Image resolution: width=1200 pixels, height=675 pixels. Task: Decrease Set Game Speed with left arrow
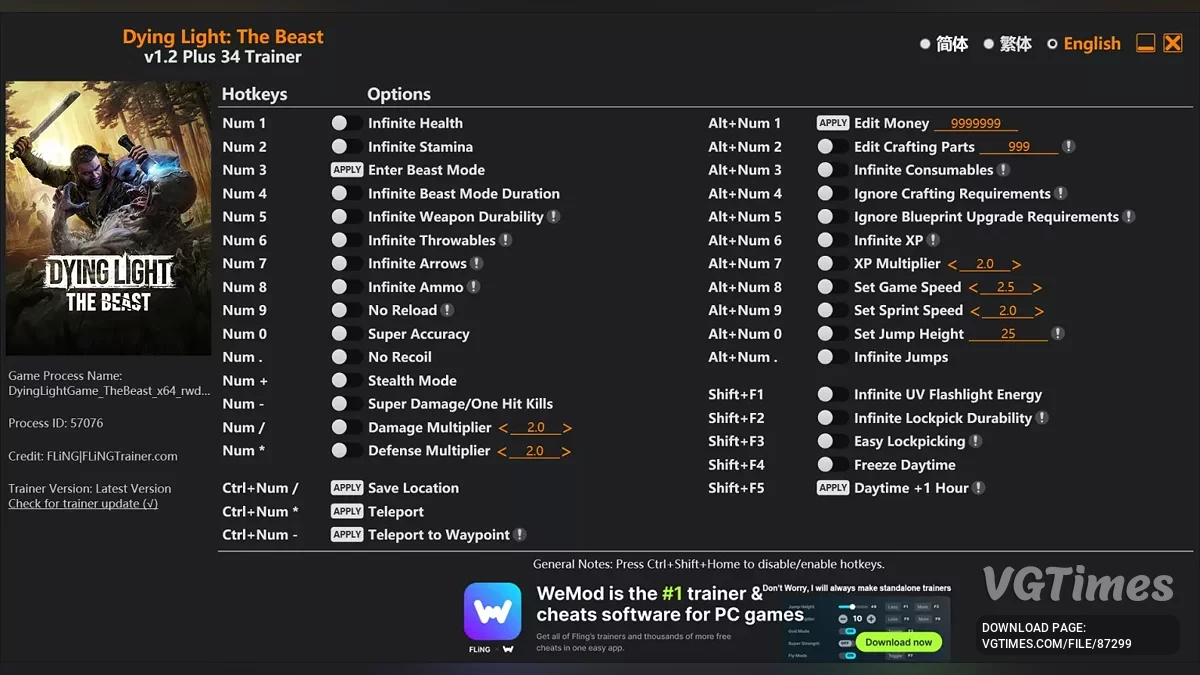(973, 288)
